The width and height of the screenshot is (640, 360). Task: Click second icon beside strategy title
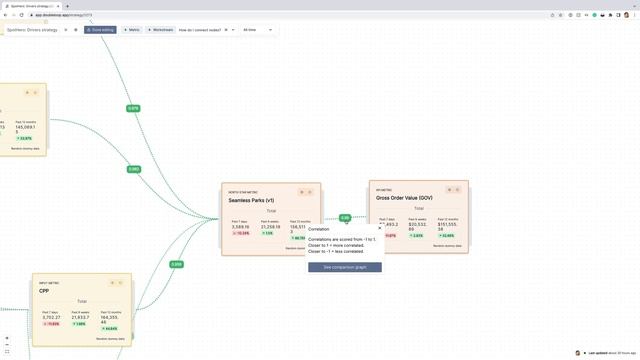click(x=76, y=30)
